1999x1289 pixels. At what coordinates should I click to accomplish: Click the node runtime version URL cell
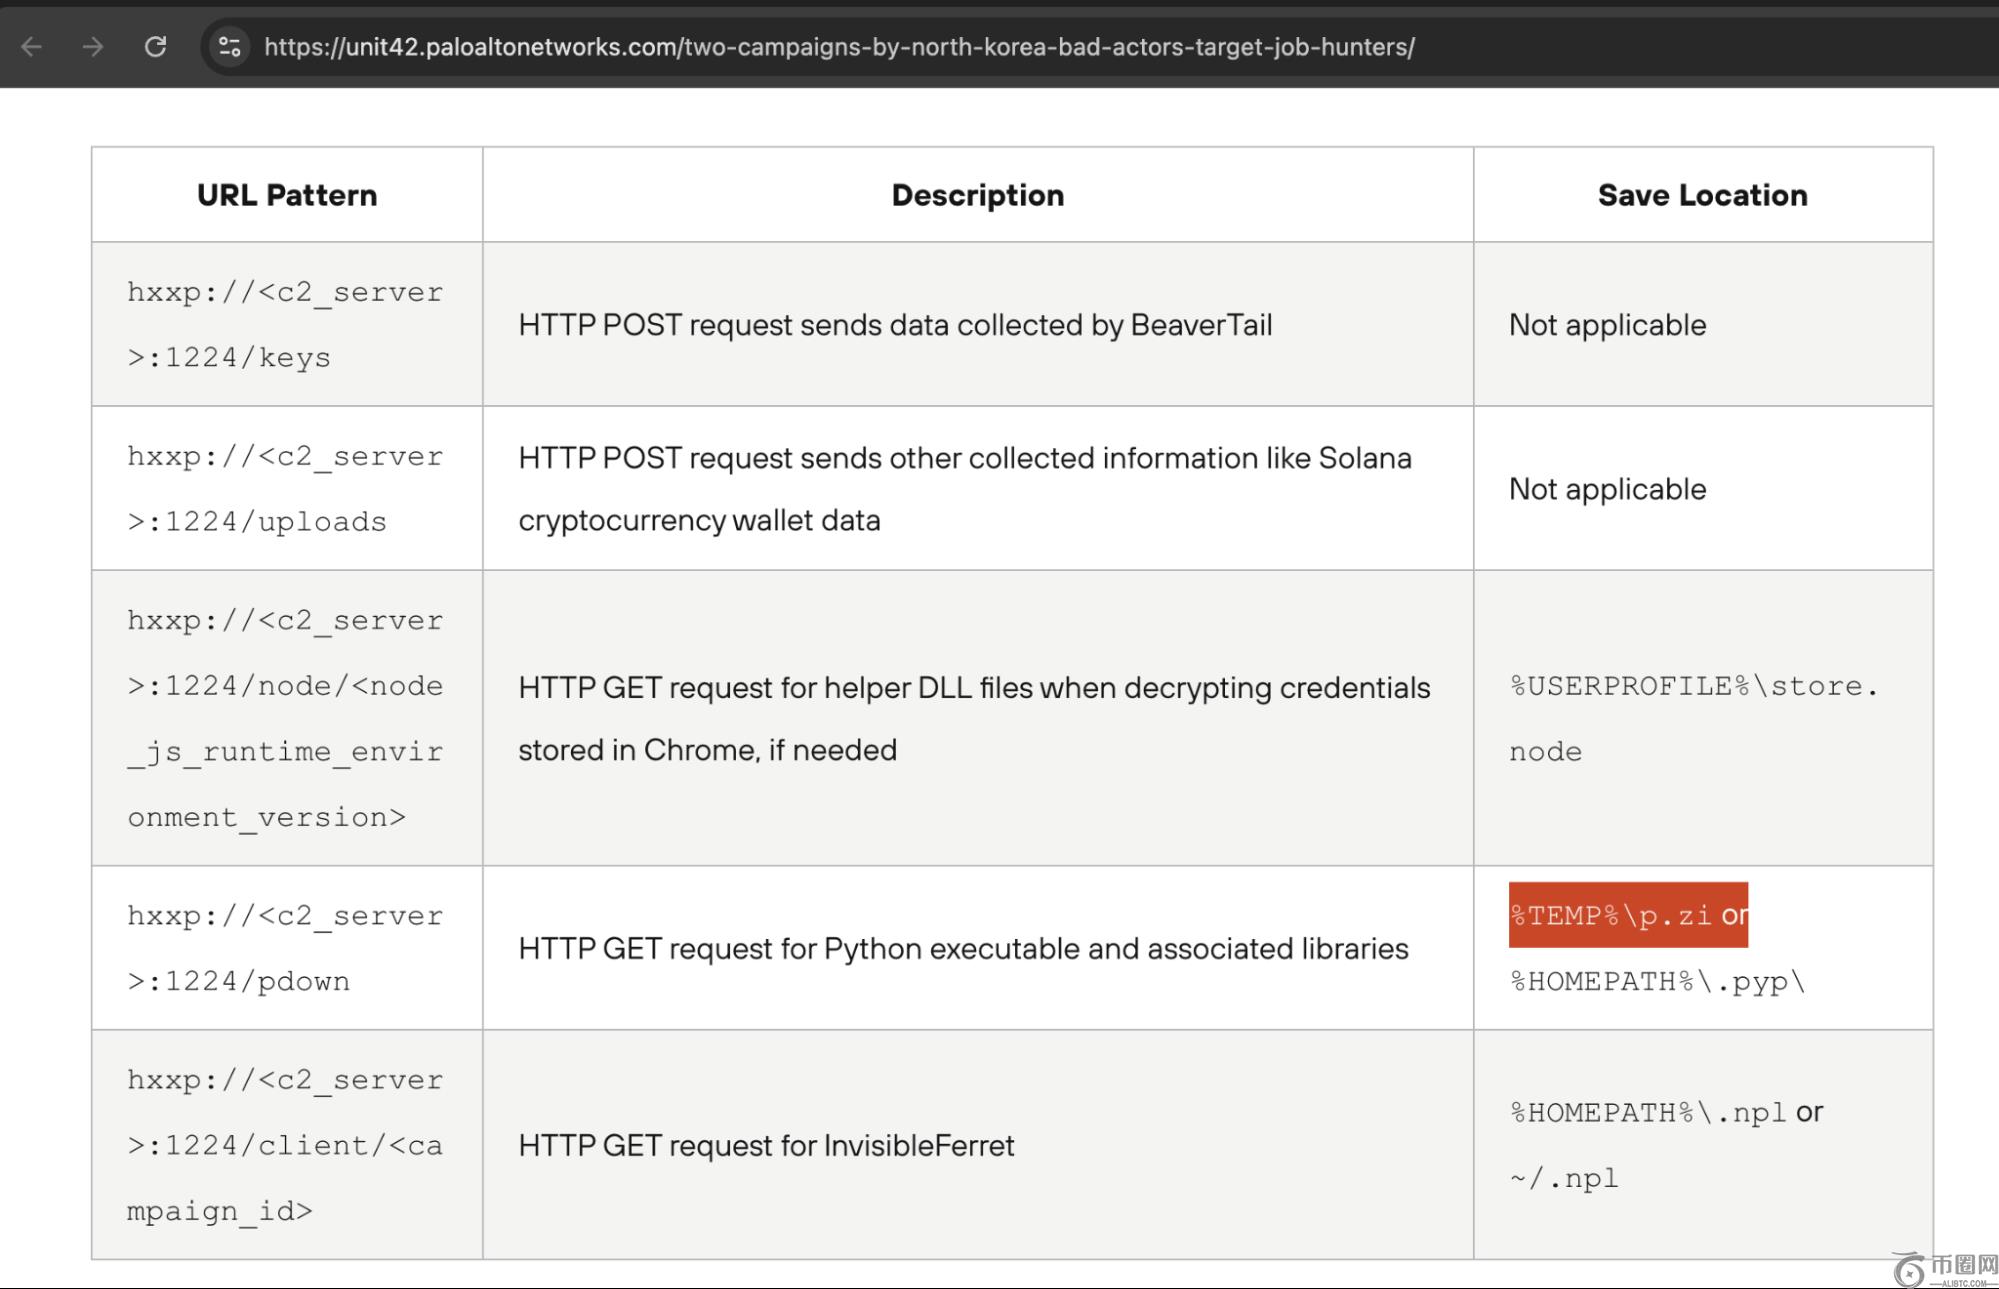point(285,718)
